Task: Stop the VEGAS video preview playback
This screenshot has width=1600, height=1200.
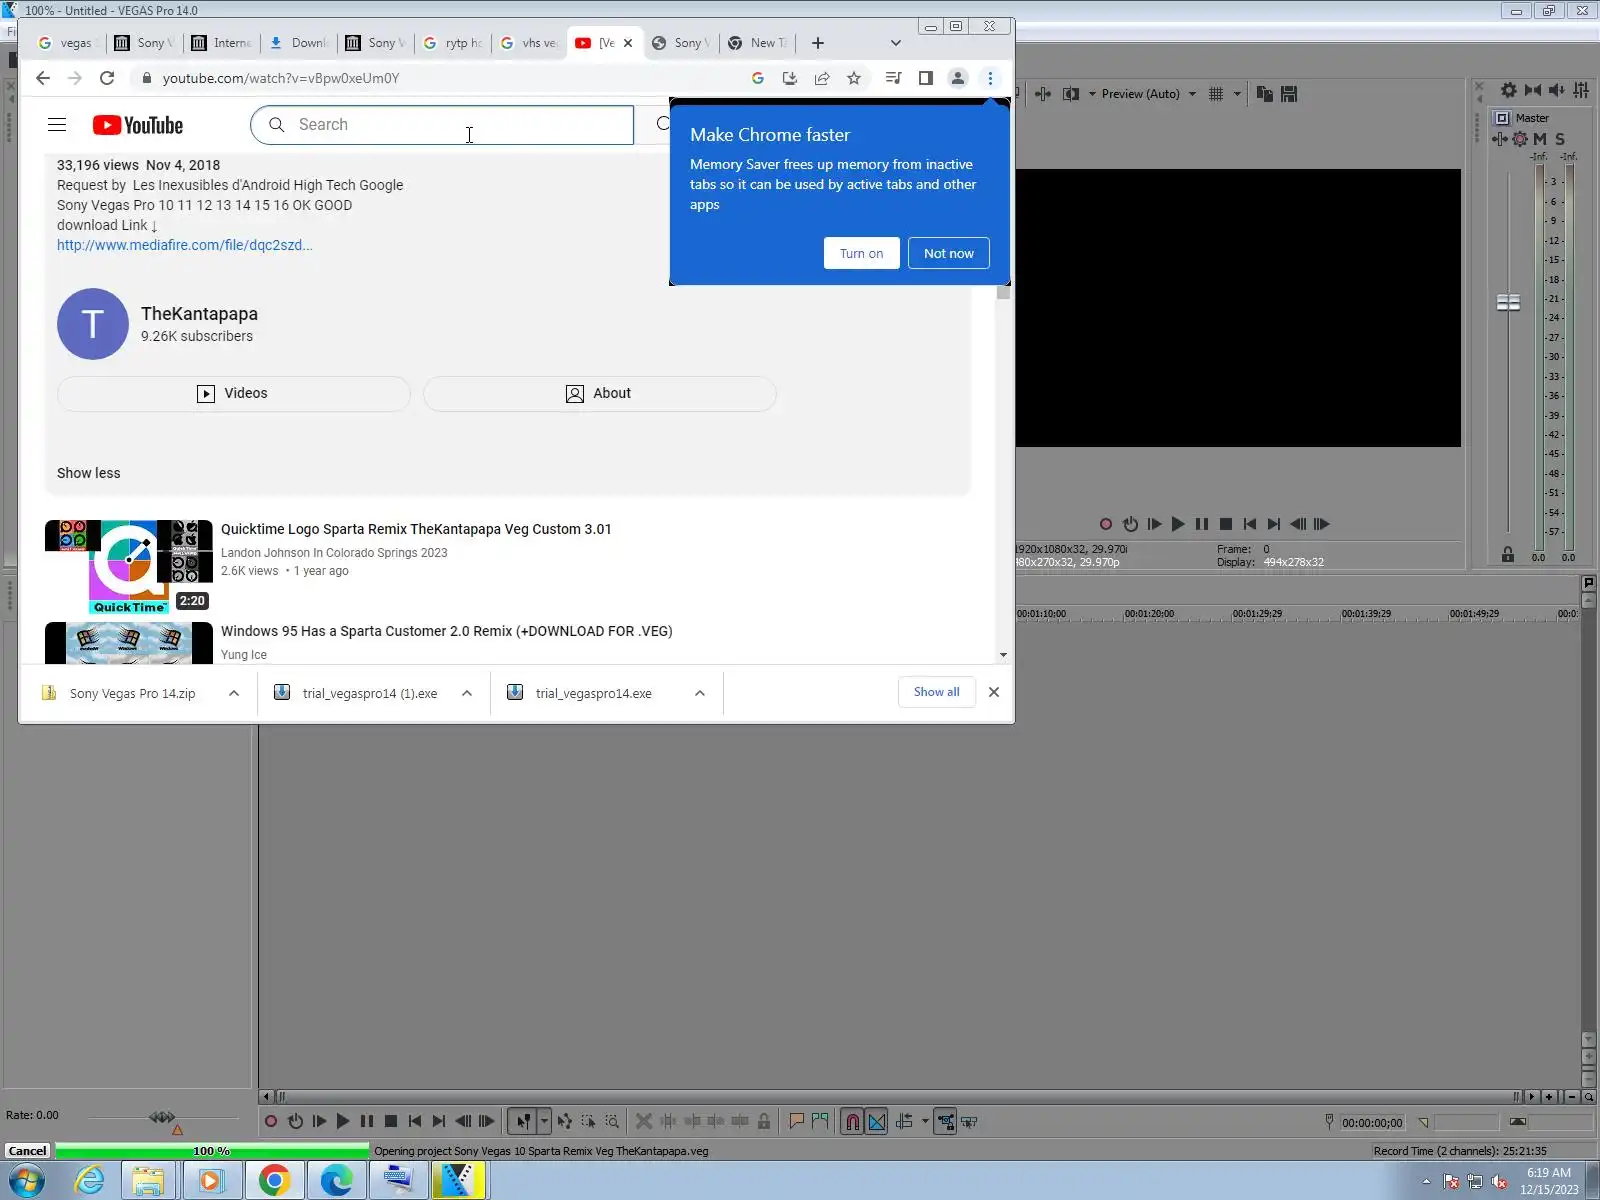Action: click(1226, 524)
